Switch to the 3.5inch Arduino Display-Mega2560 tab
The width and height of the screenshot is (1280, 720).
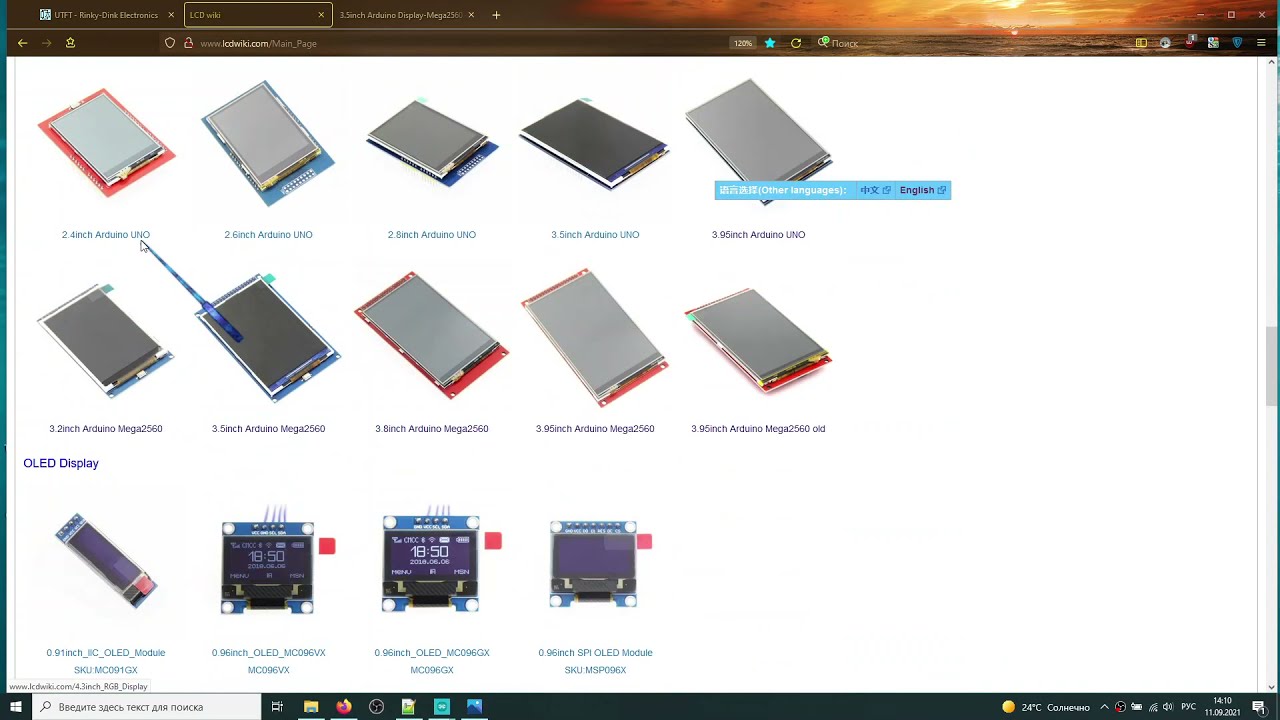408,15
